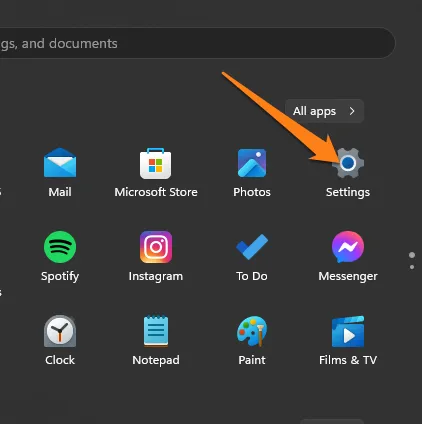The image size is (422, 424).
Task: Expand the All apps chevron arrow
Action: pos(352,111)
